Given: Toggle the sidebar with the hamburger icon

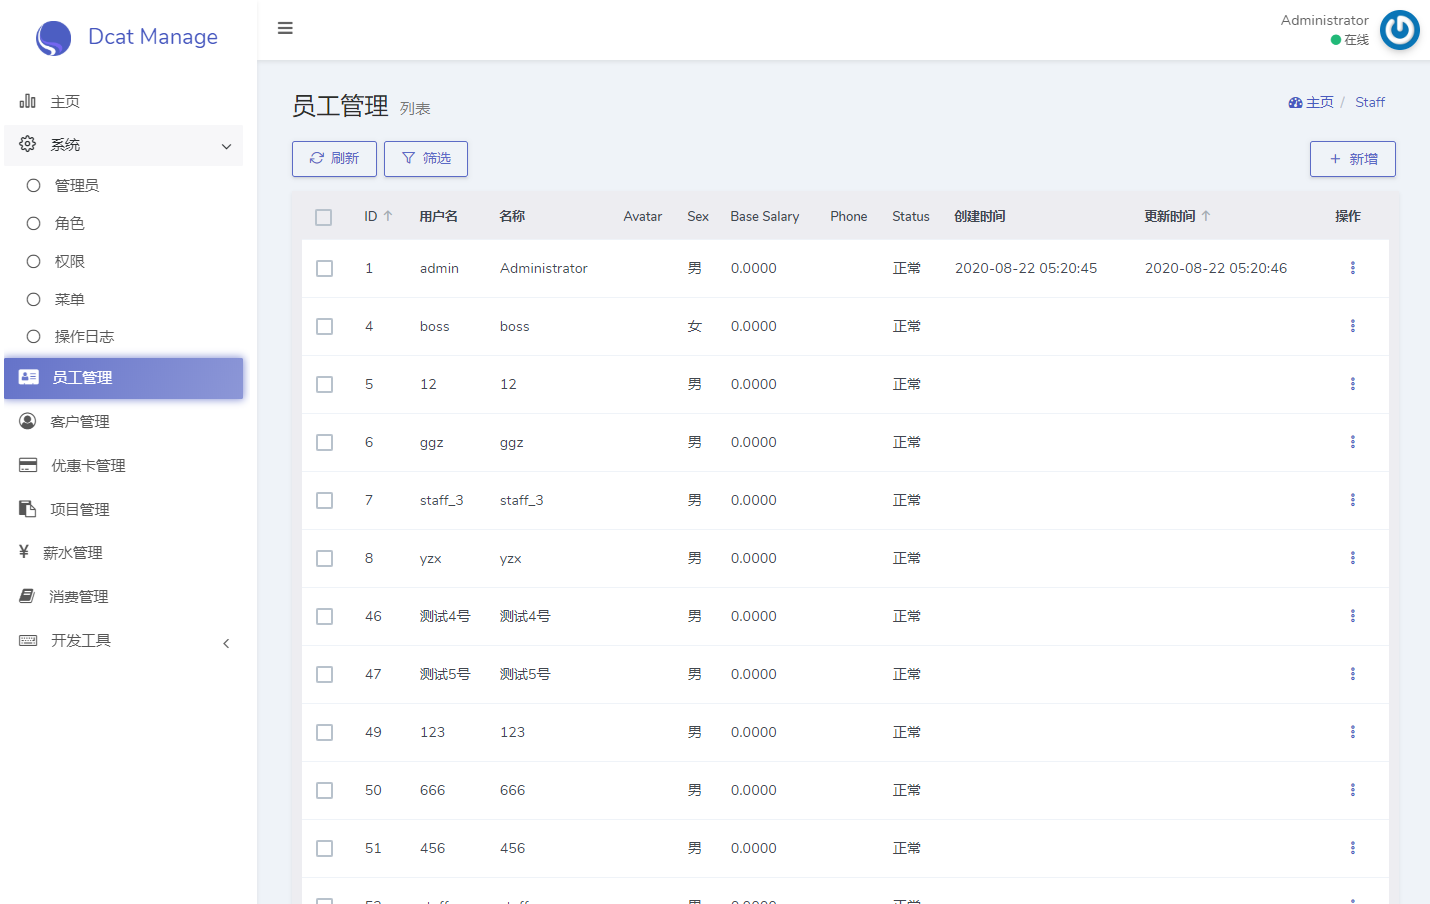Looking at the screenshot, I should (285, 28).
